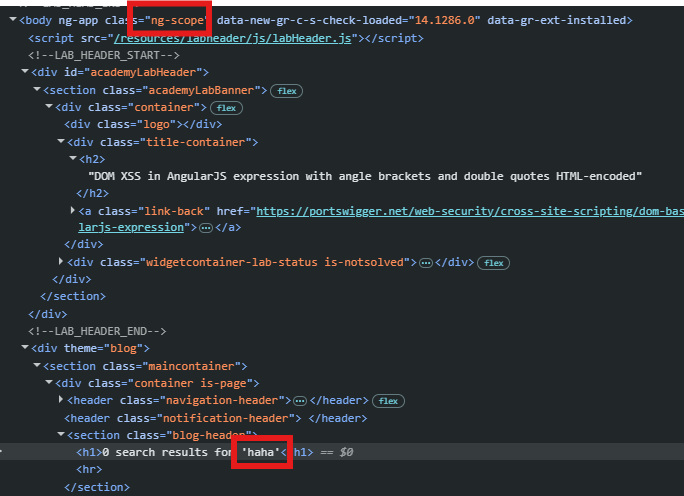The width and height of the screenshot is (684, 496).
Task: Select the closing /section tag above LAB_HEADER_END
Action: (73, 296)
